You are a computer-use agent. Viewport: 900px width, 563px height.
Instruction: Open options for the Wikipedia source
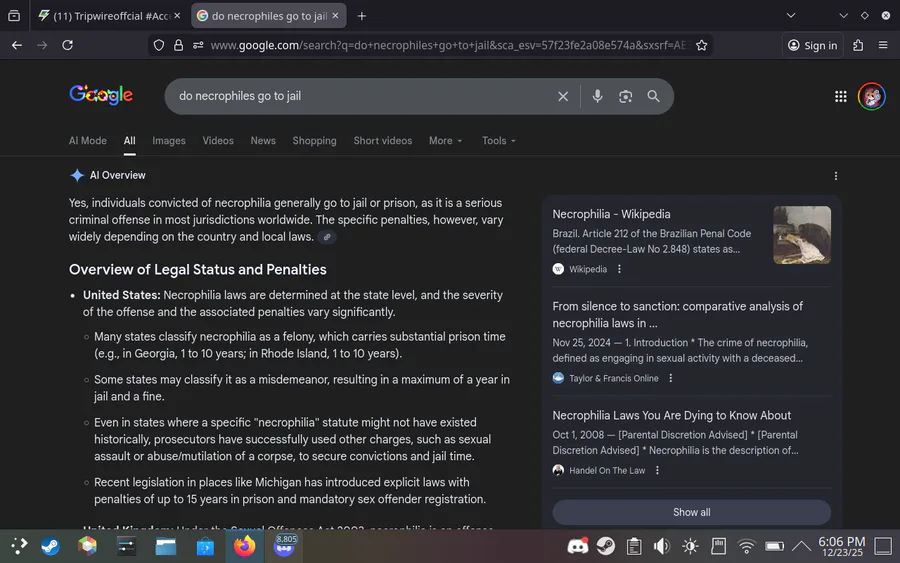pyautogui.click(x=619, y=269)
